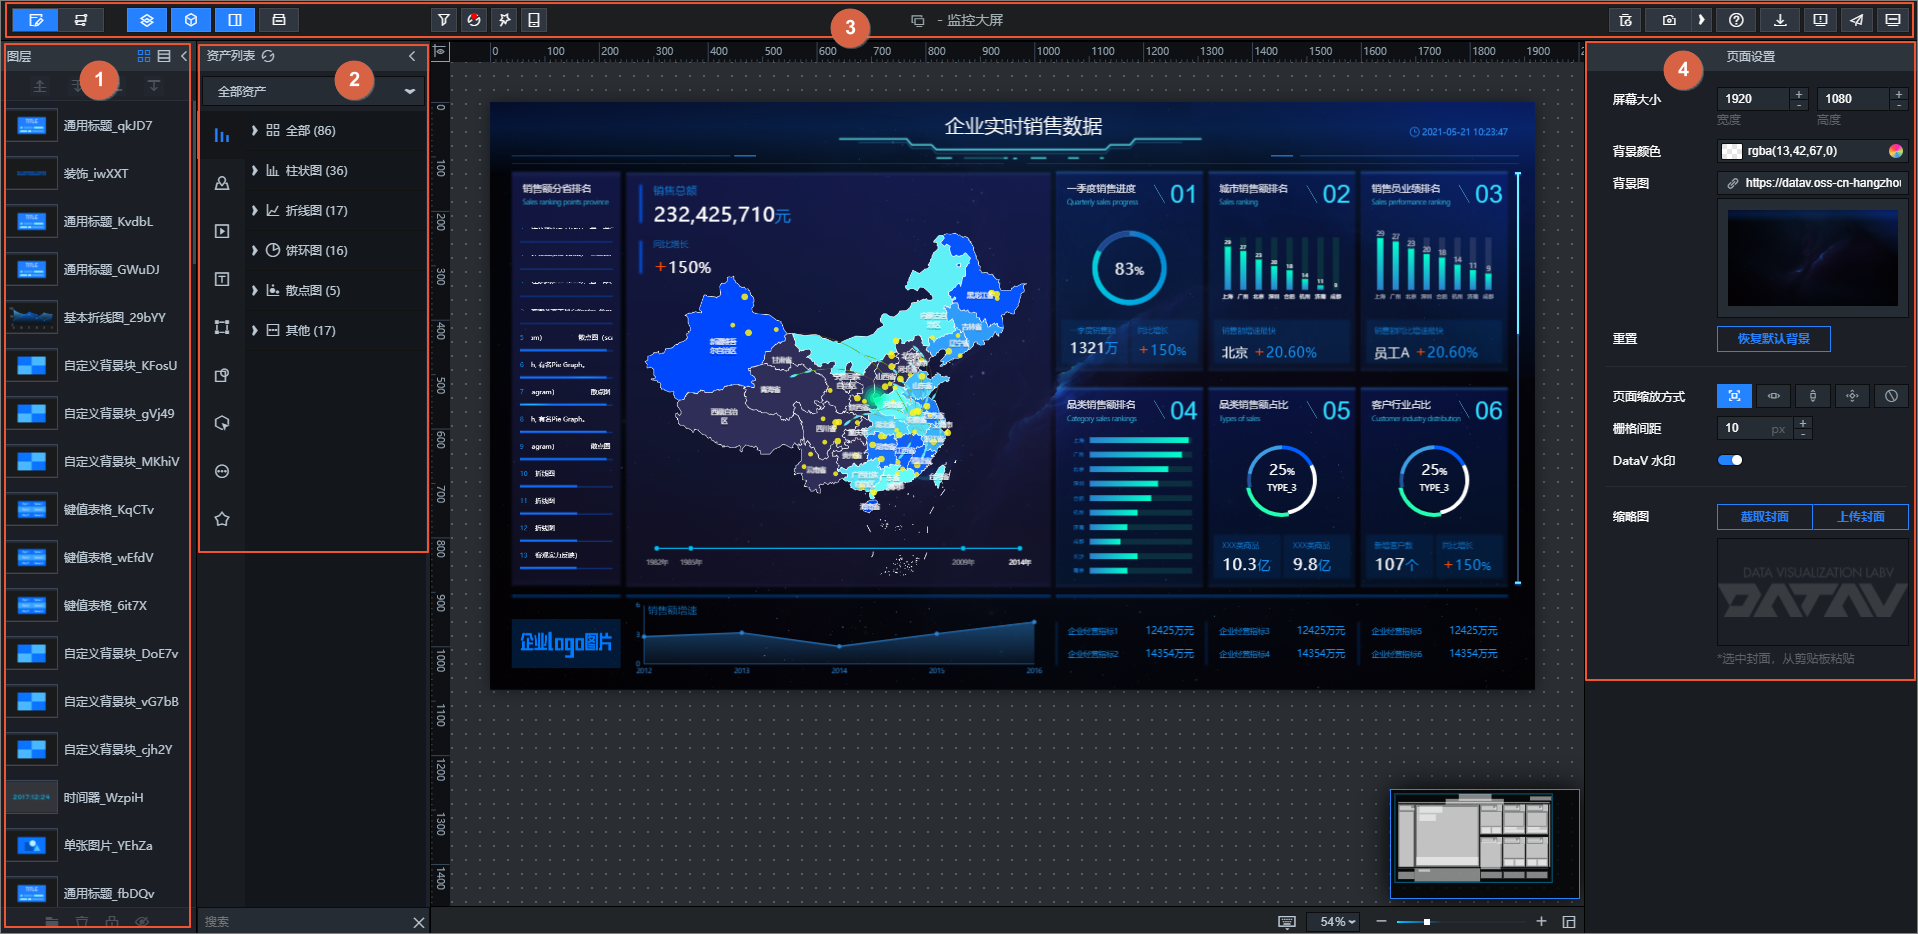1918x934 pixels.
Task: Select the other-assets ellipsis sidebar tab
Action: 222,471
